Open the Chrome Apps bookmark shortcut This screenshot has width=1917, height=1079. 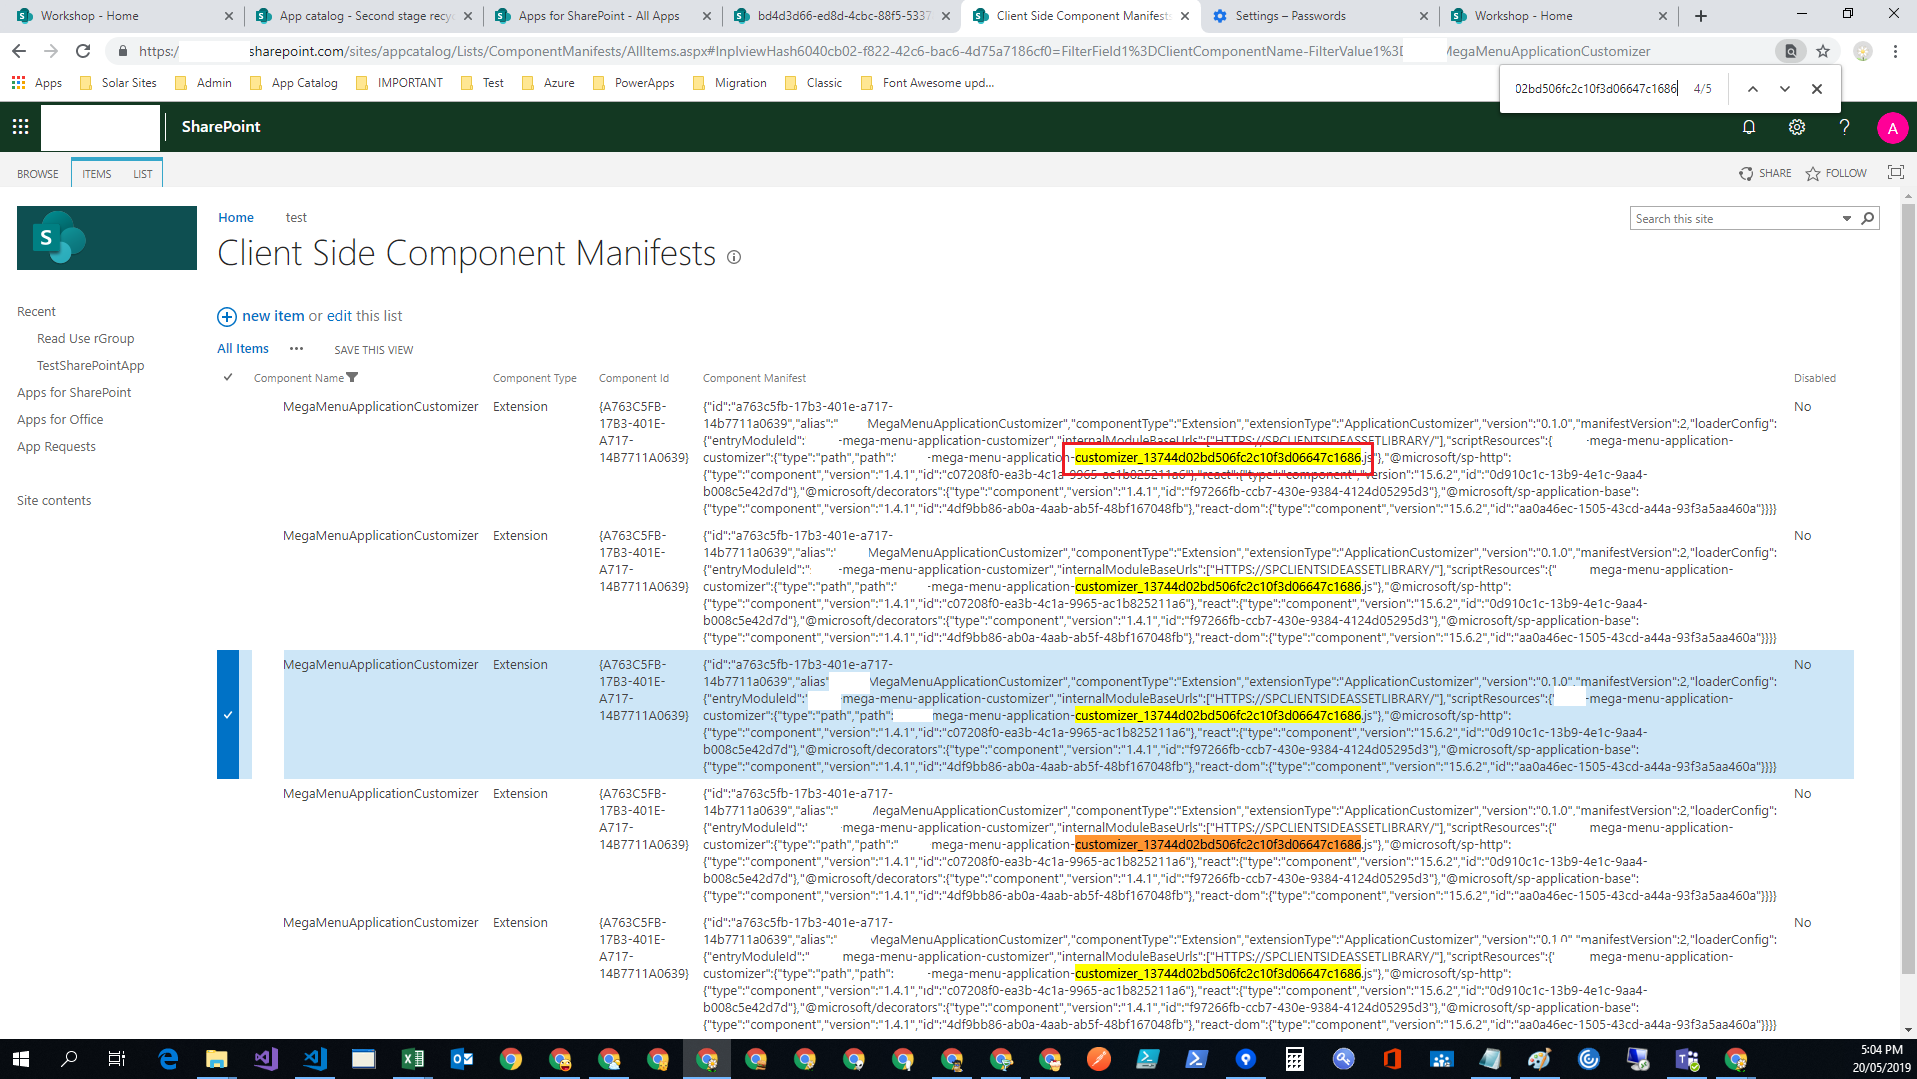pos(37,83)
